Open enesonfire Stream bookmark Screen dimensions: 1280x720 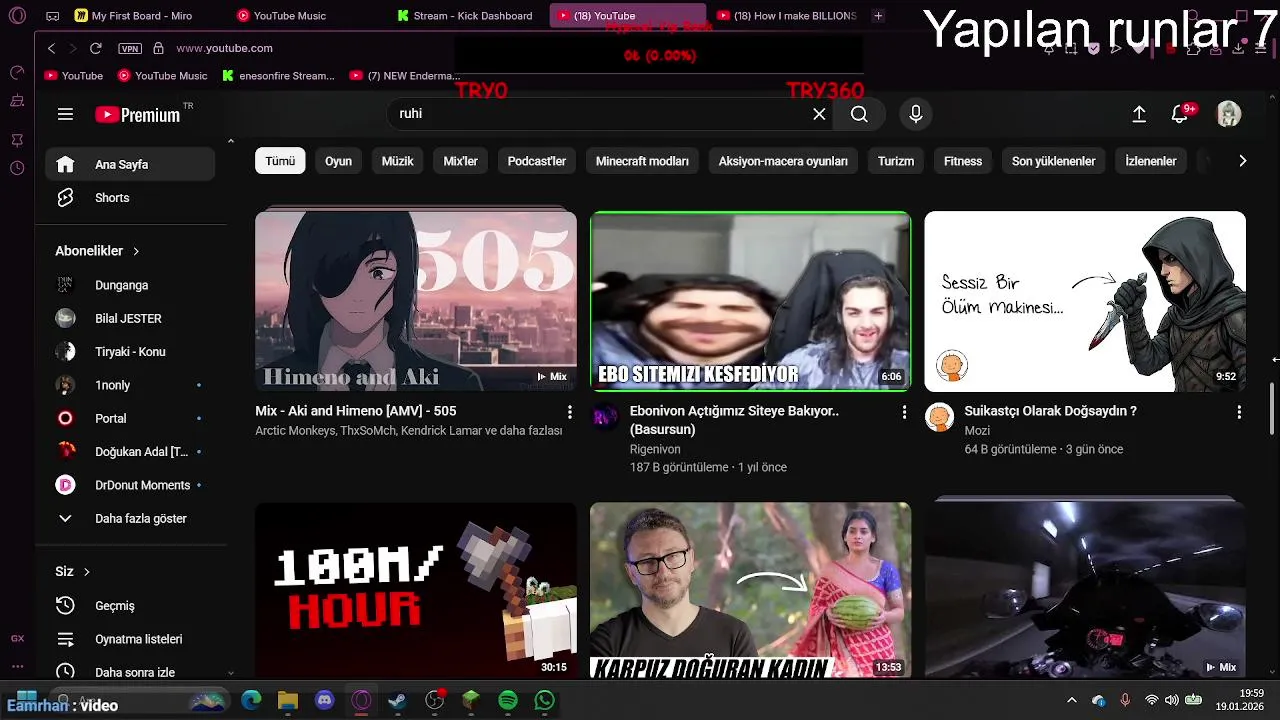(x=279, y=75)
